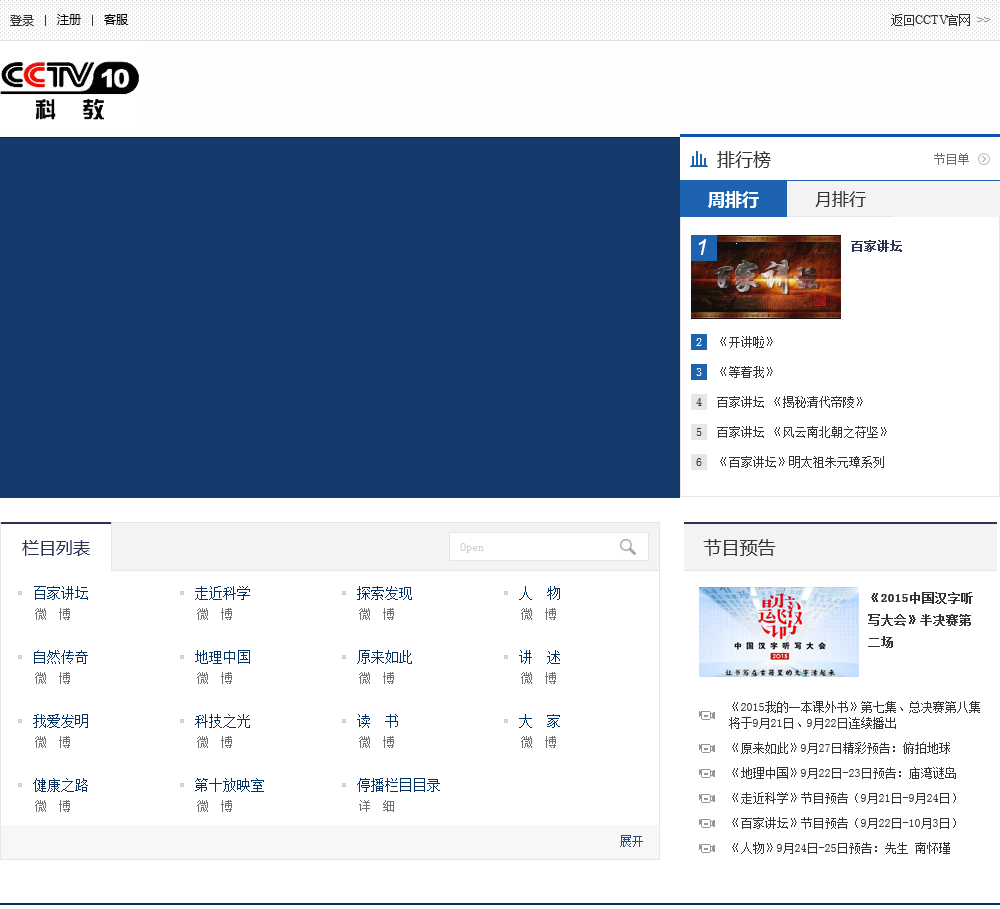Screen dimensions: 1000x909
Task: Open 《开讲啦》 in the ranking
Action: tap(745, 342)
